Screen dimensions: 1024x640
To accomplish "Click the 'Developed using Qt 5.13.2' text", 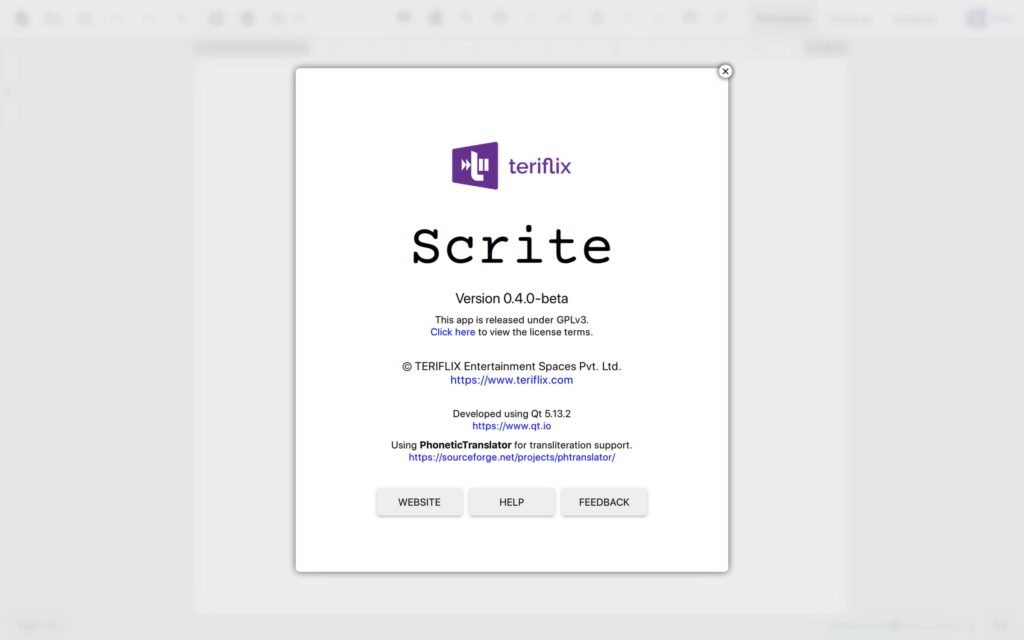I will [x=511, y=413].
